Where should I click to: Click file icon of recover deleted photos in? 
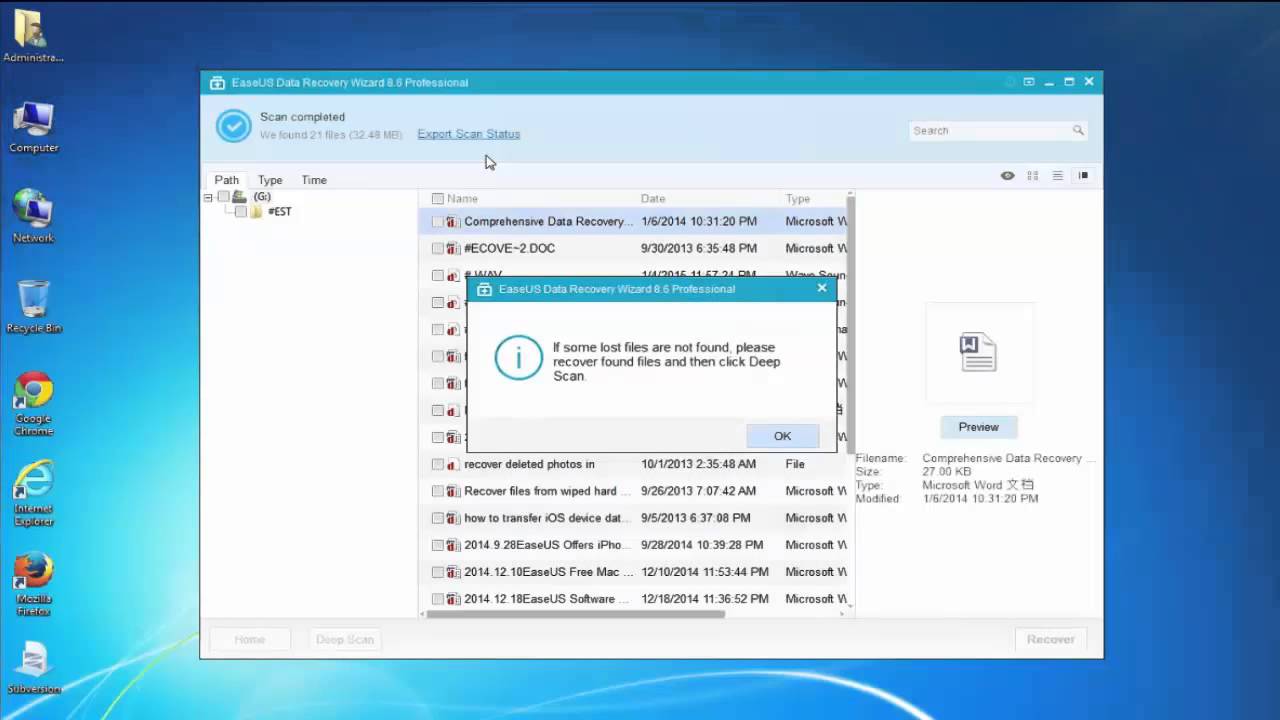coord(453,465)
